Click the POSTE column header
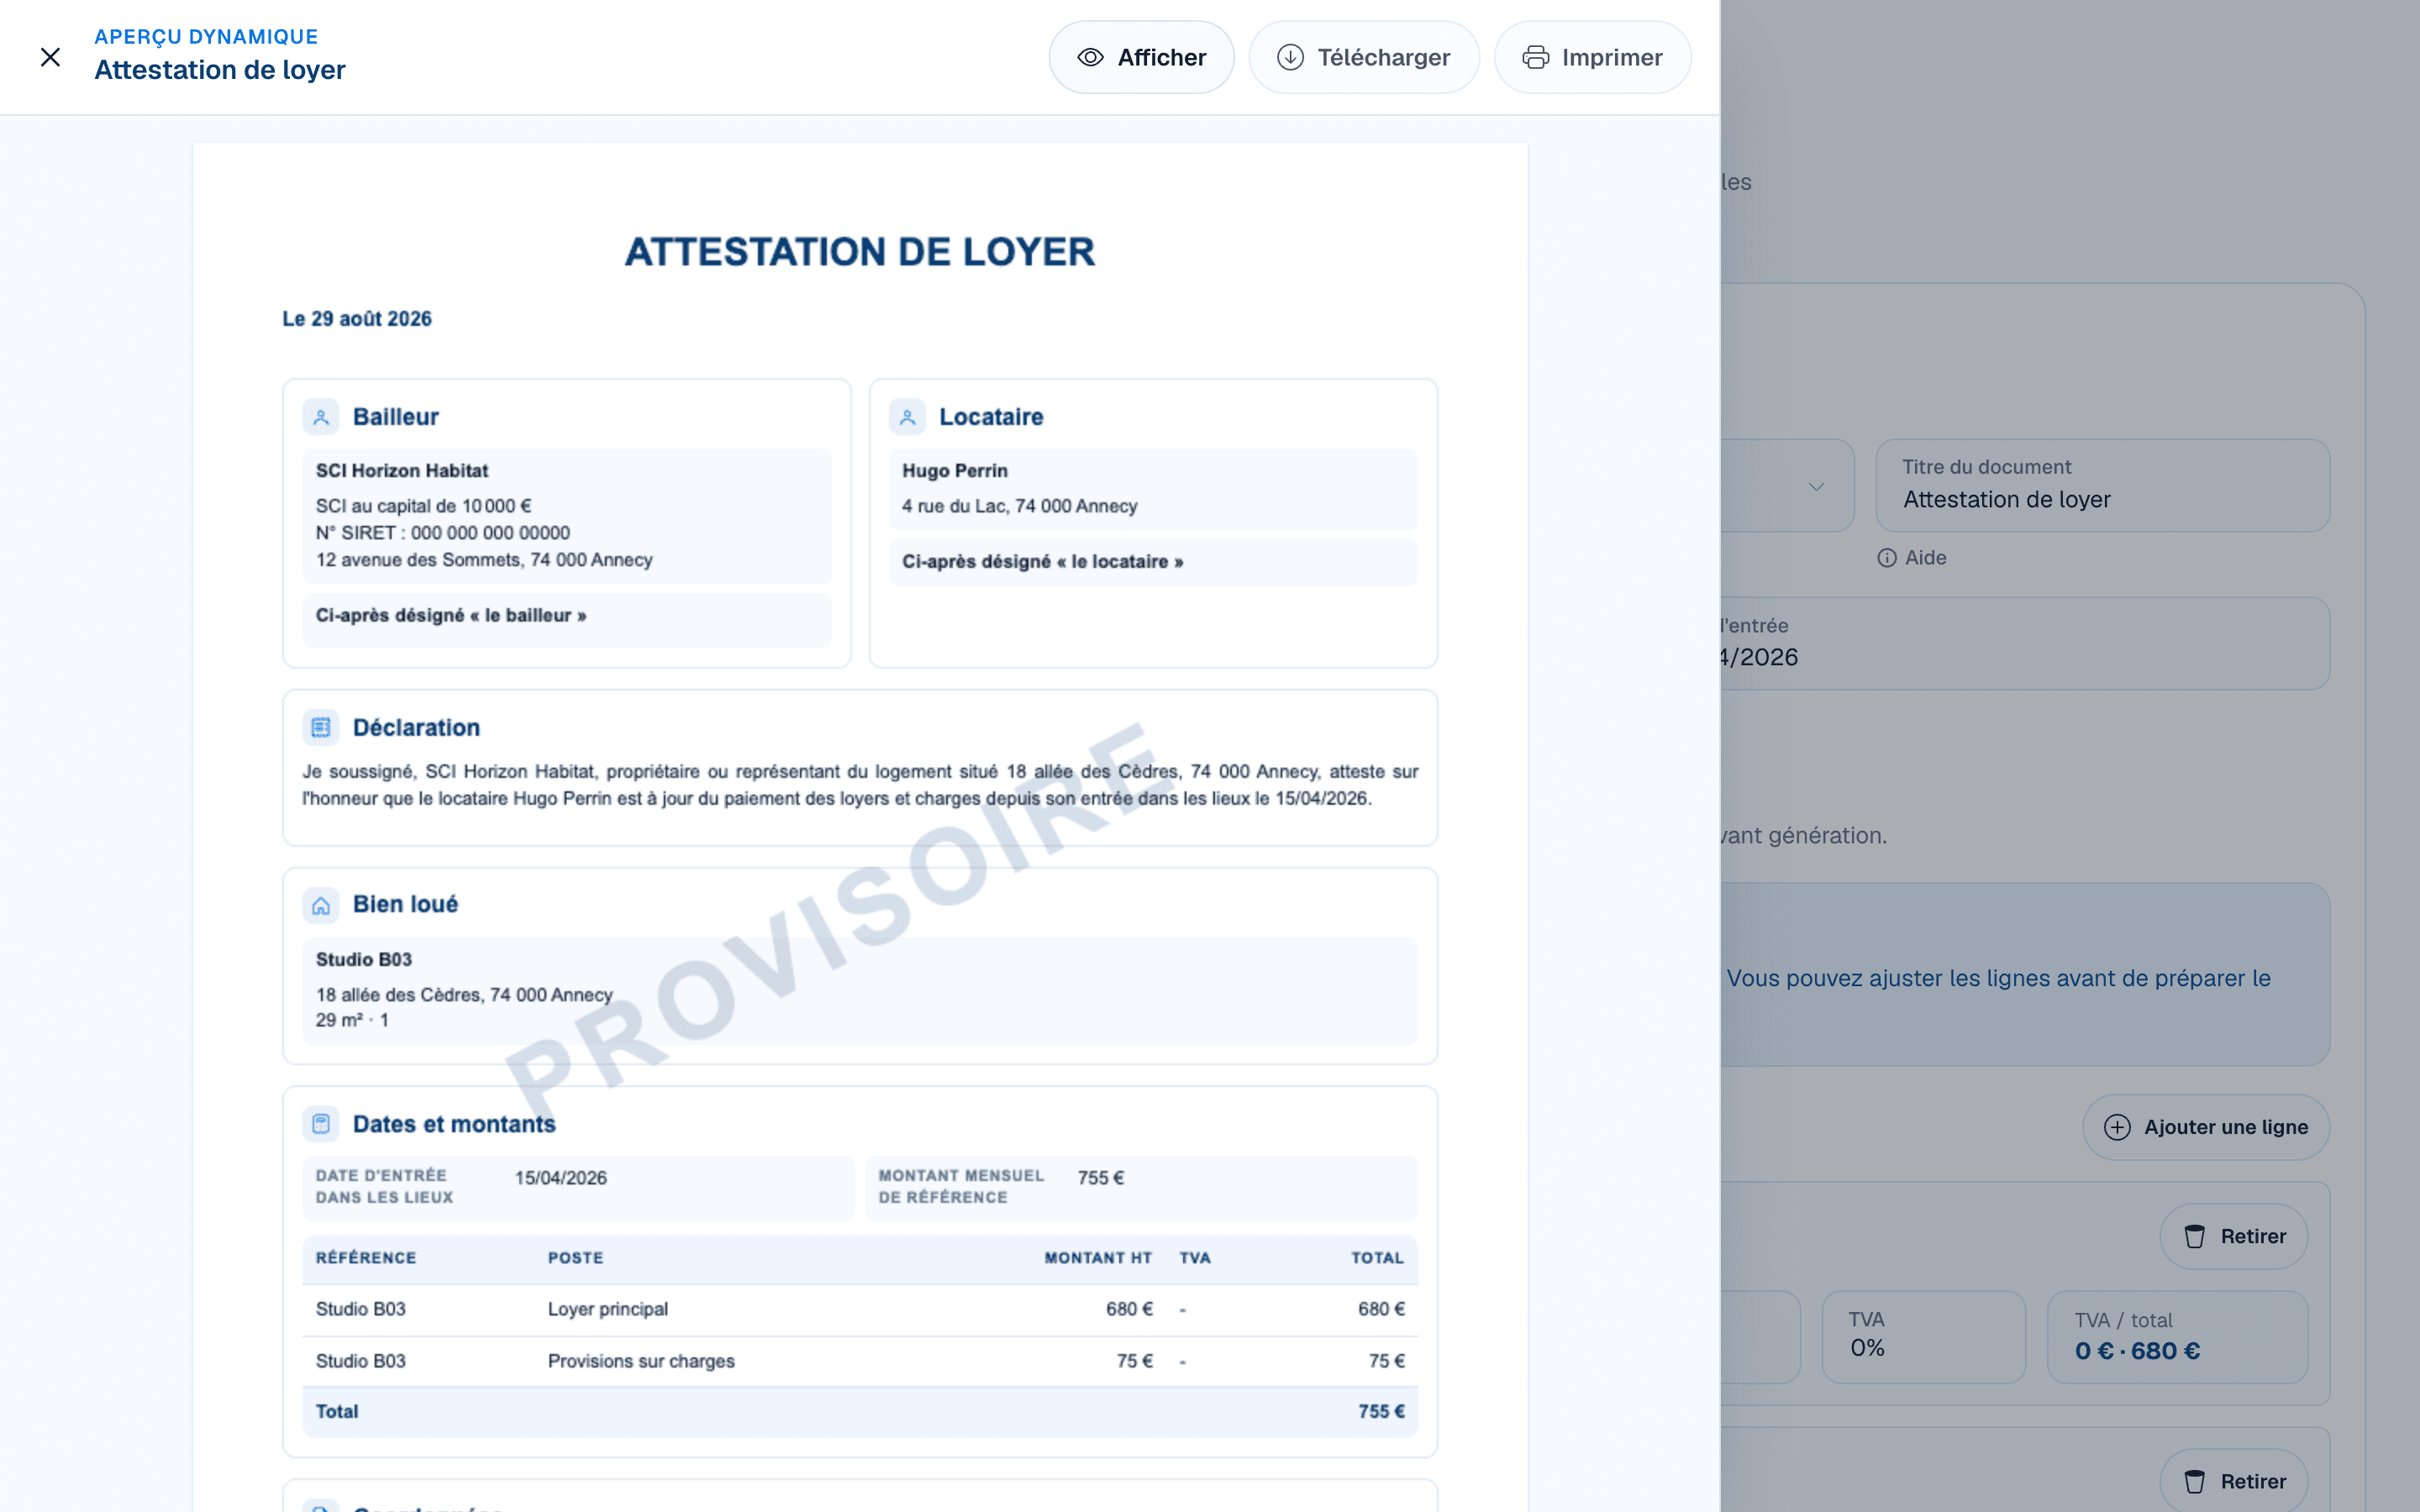 tap(576, 1258)
